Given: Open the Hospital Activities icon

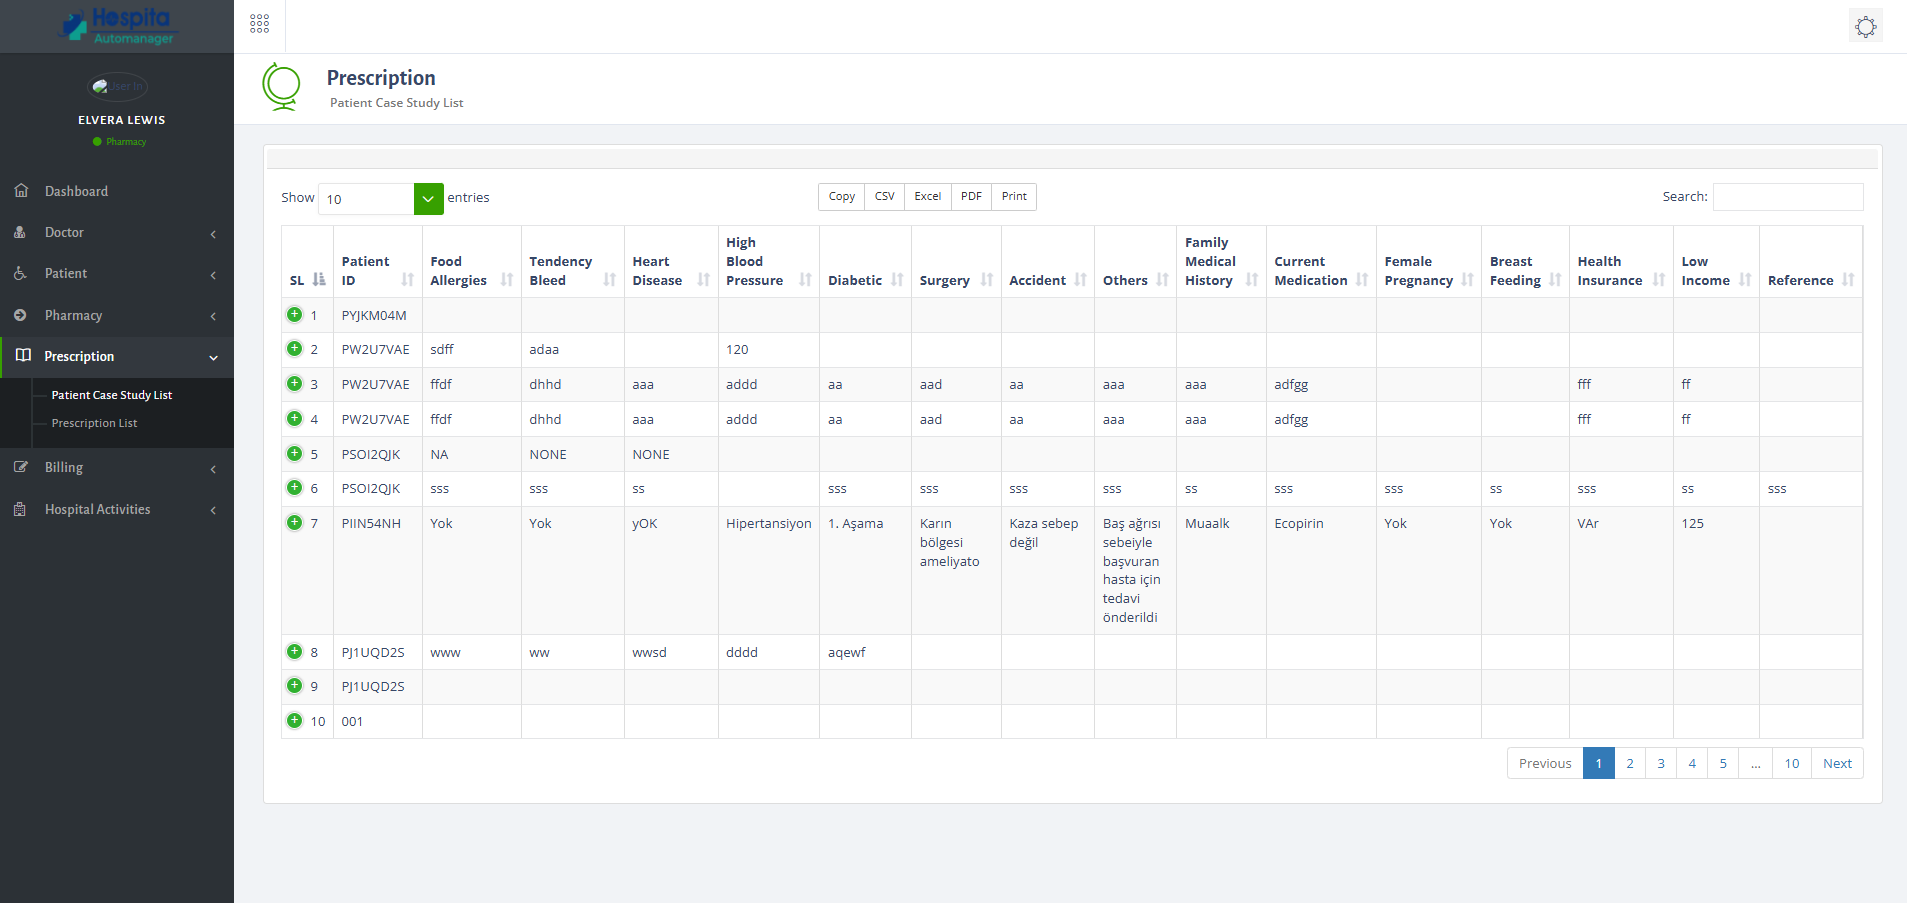Looking at the screenshot, I should point(21,509).
